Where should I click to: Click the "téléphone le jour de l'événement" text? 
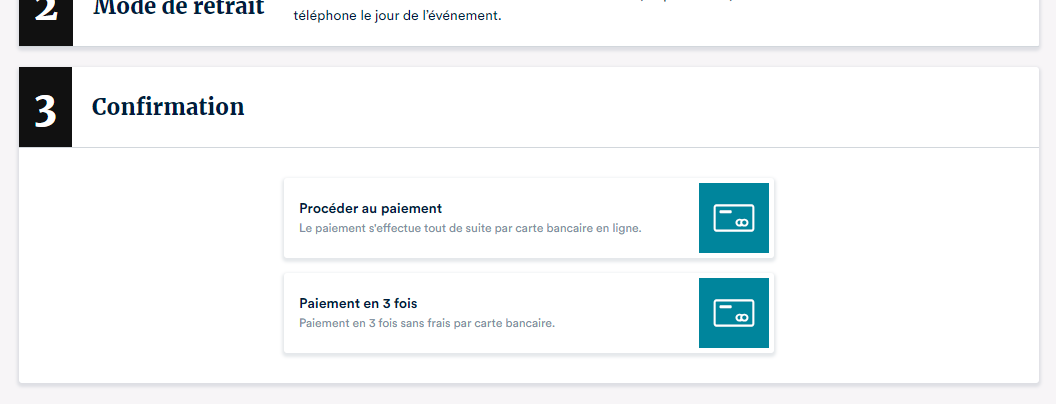tap(396, 16)
